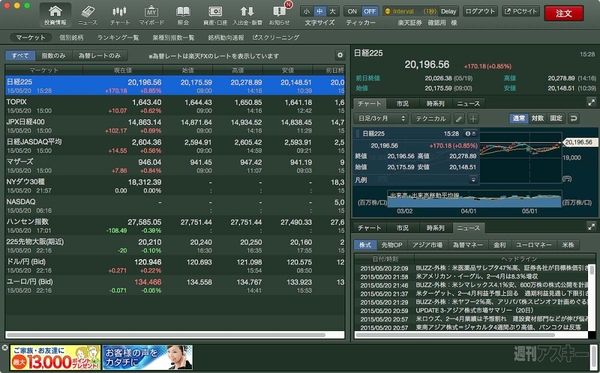This screenshot has height=373, width=600.
Task: Sort by the 現在値 column header
Action: [x=123, y=70]
